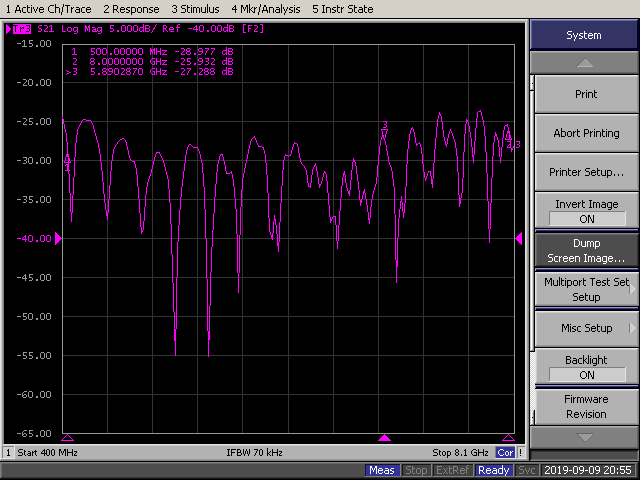Click IFBW 70 kHz value
Screen dimensions: 640x480
coord(254,453)
